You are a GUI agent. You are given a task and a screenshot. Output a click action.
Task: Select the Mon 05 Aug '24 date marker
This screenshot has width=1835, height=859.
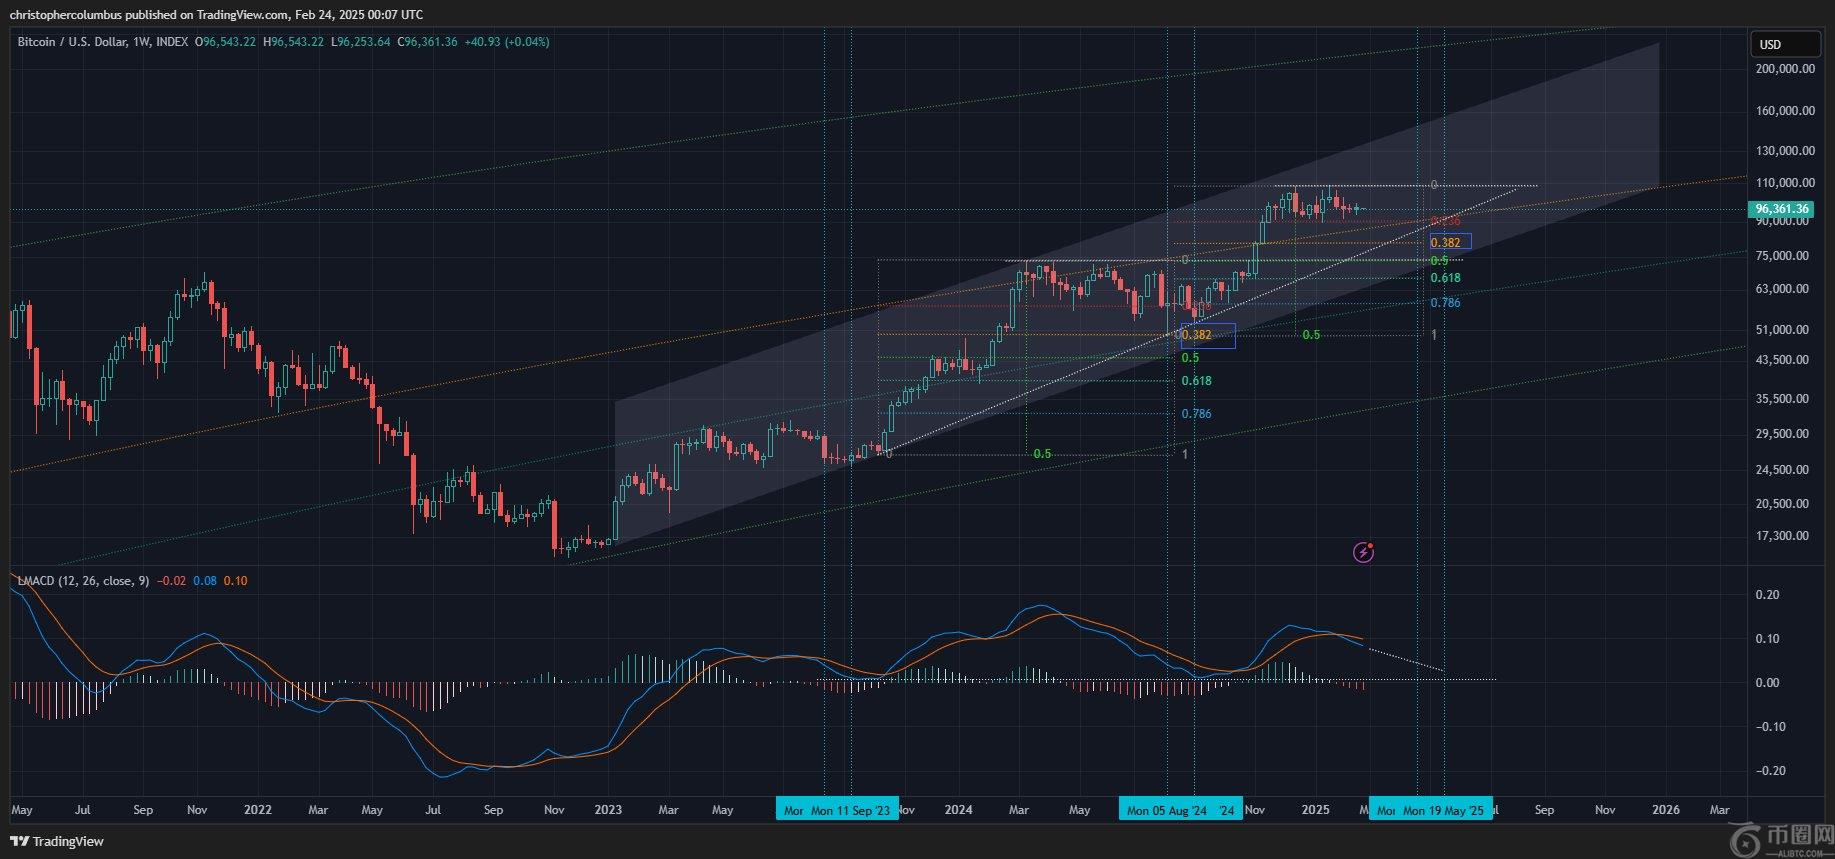1167,810
